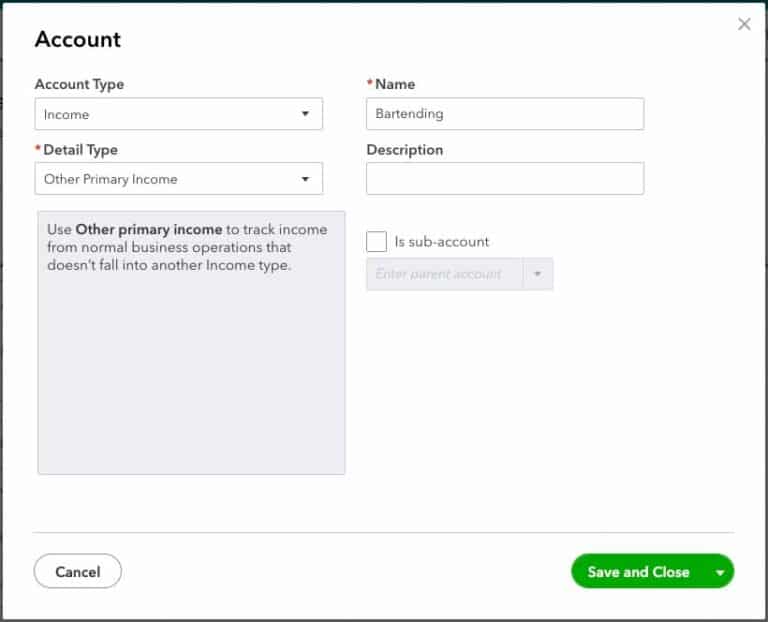Click the Description label
This screenshot has height=622, width=768.
405,149
